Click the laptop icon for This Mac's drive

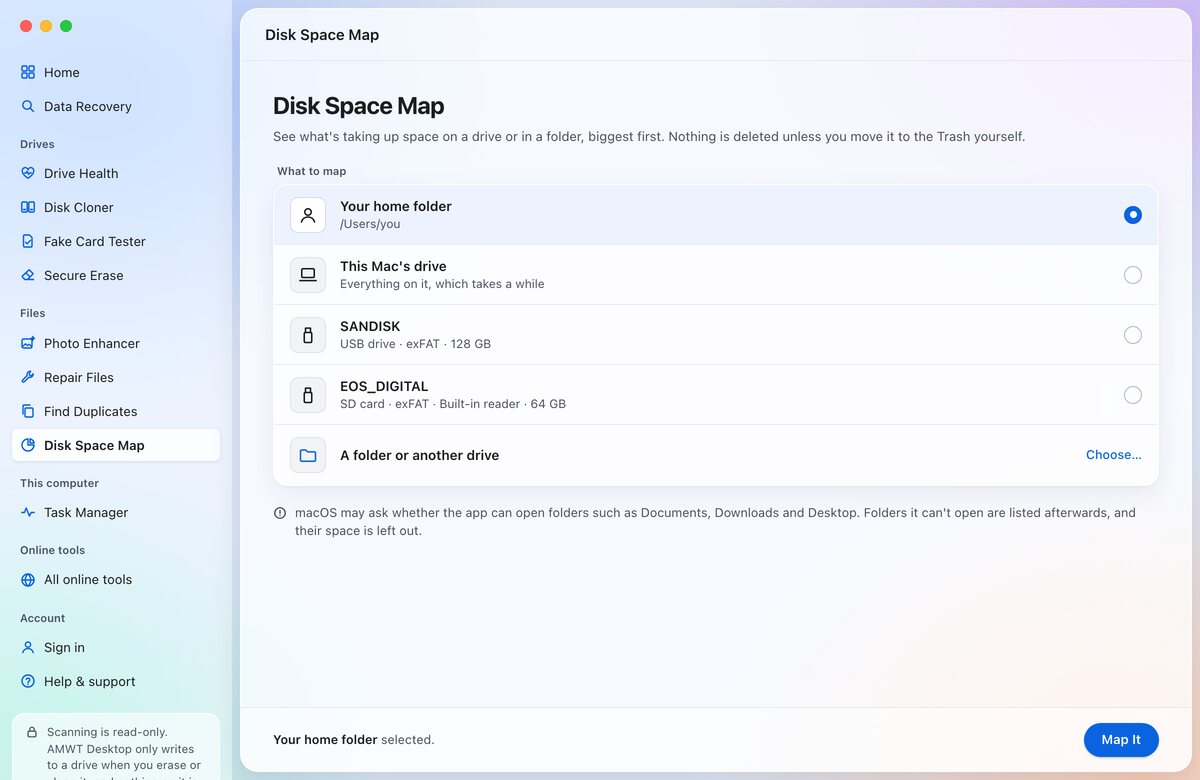(x=308, y=275)
